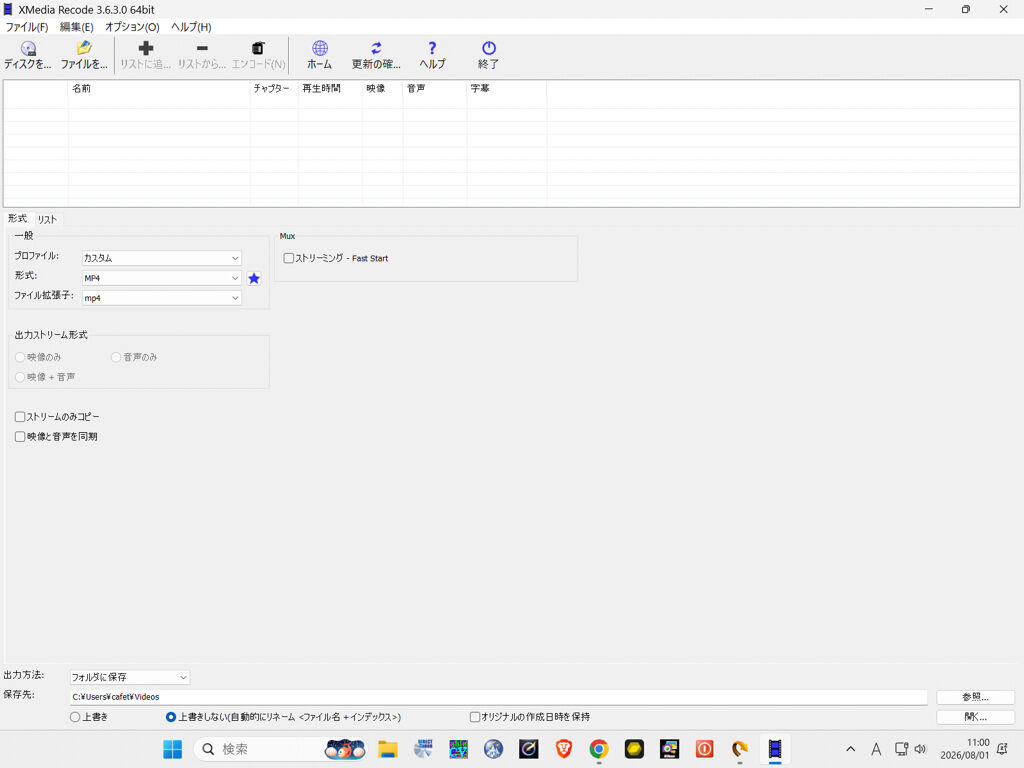Click the 開く... open button
Viewport: 1024px width, 768px height.
(x=975, y=717)
